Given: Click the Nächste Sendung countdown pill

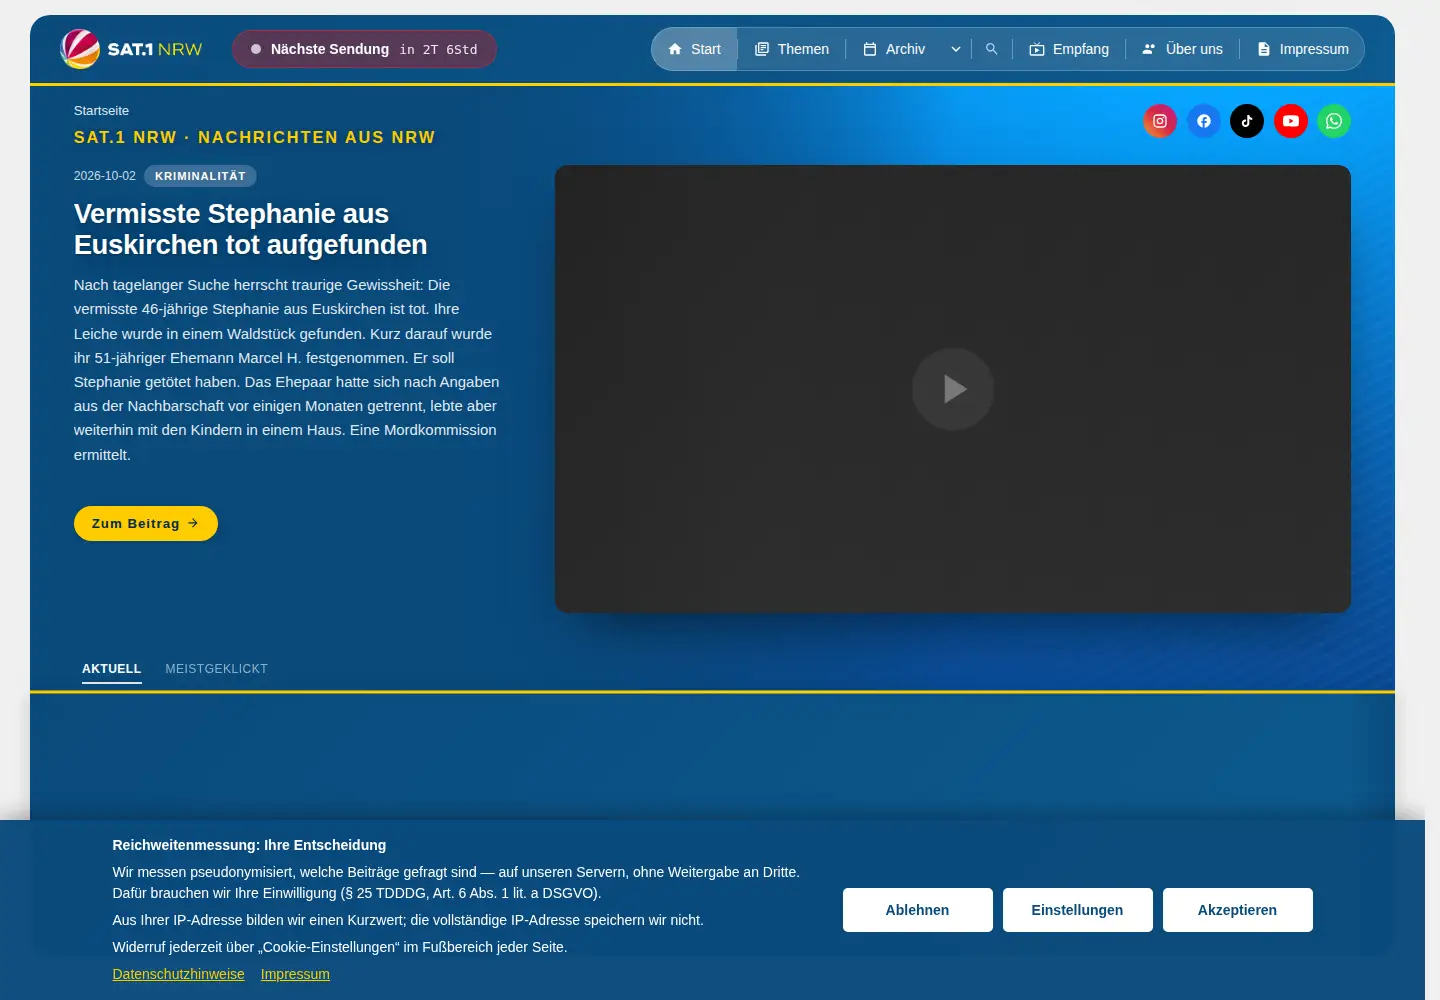Looking at the screenshot, I should (364, 49).
